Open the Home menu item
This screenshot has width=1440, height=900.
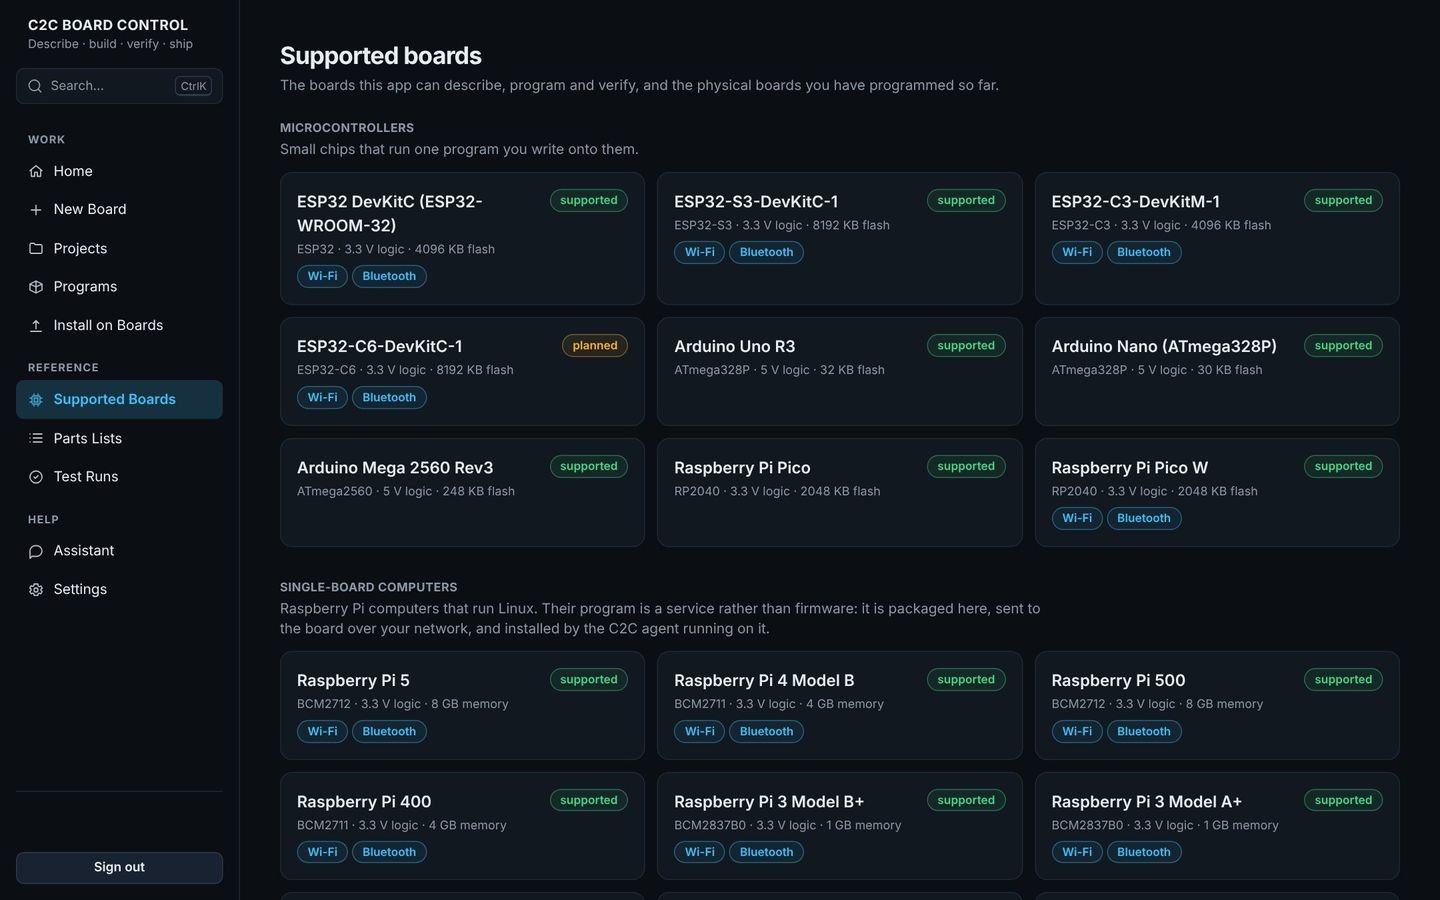[x=119, y=171]
